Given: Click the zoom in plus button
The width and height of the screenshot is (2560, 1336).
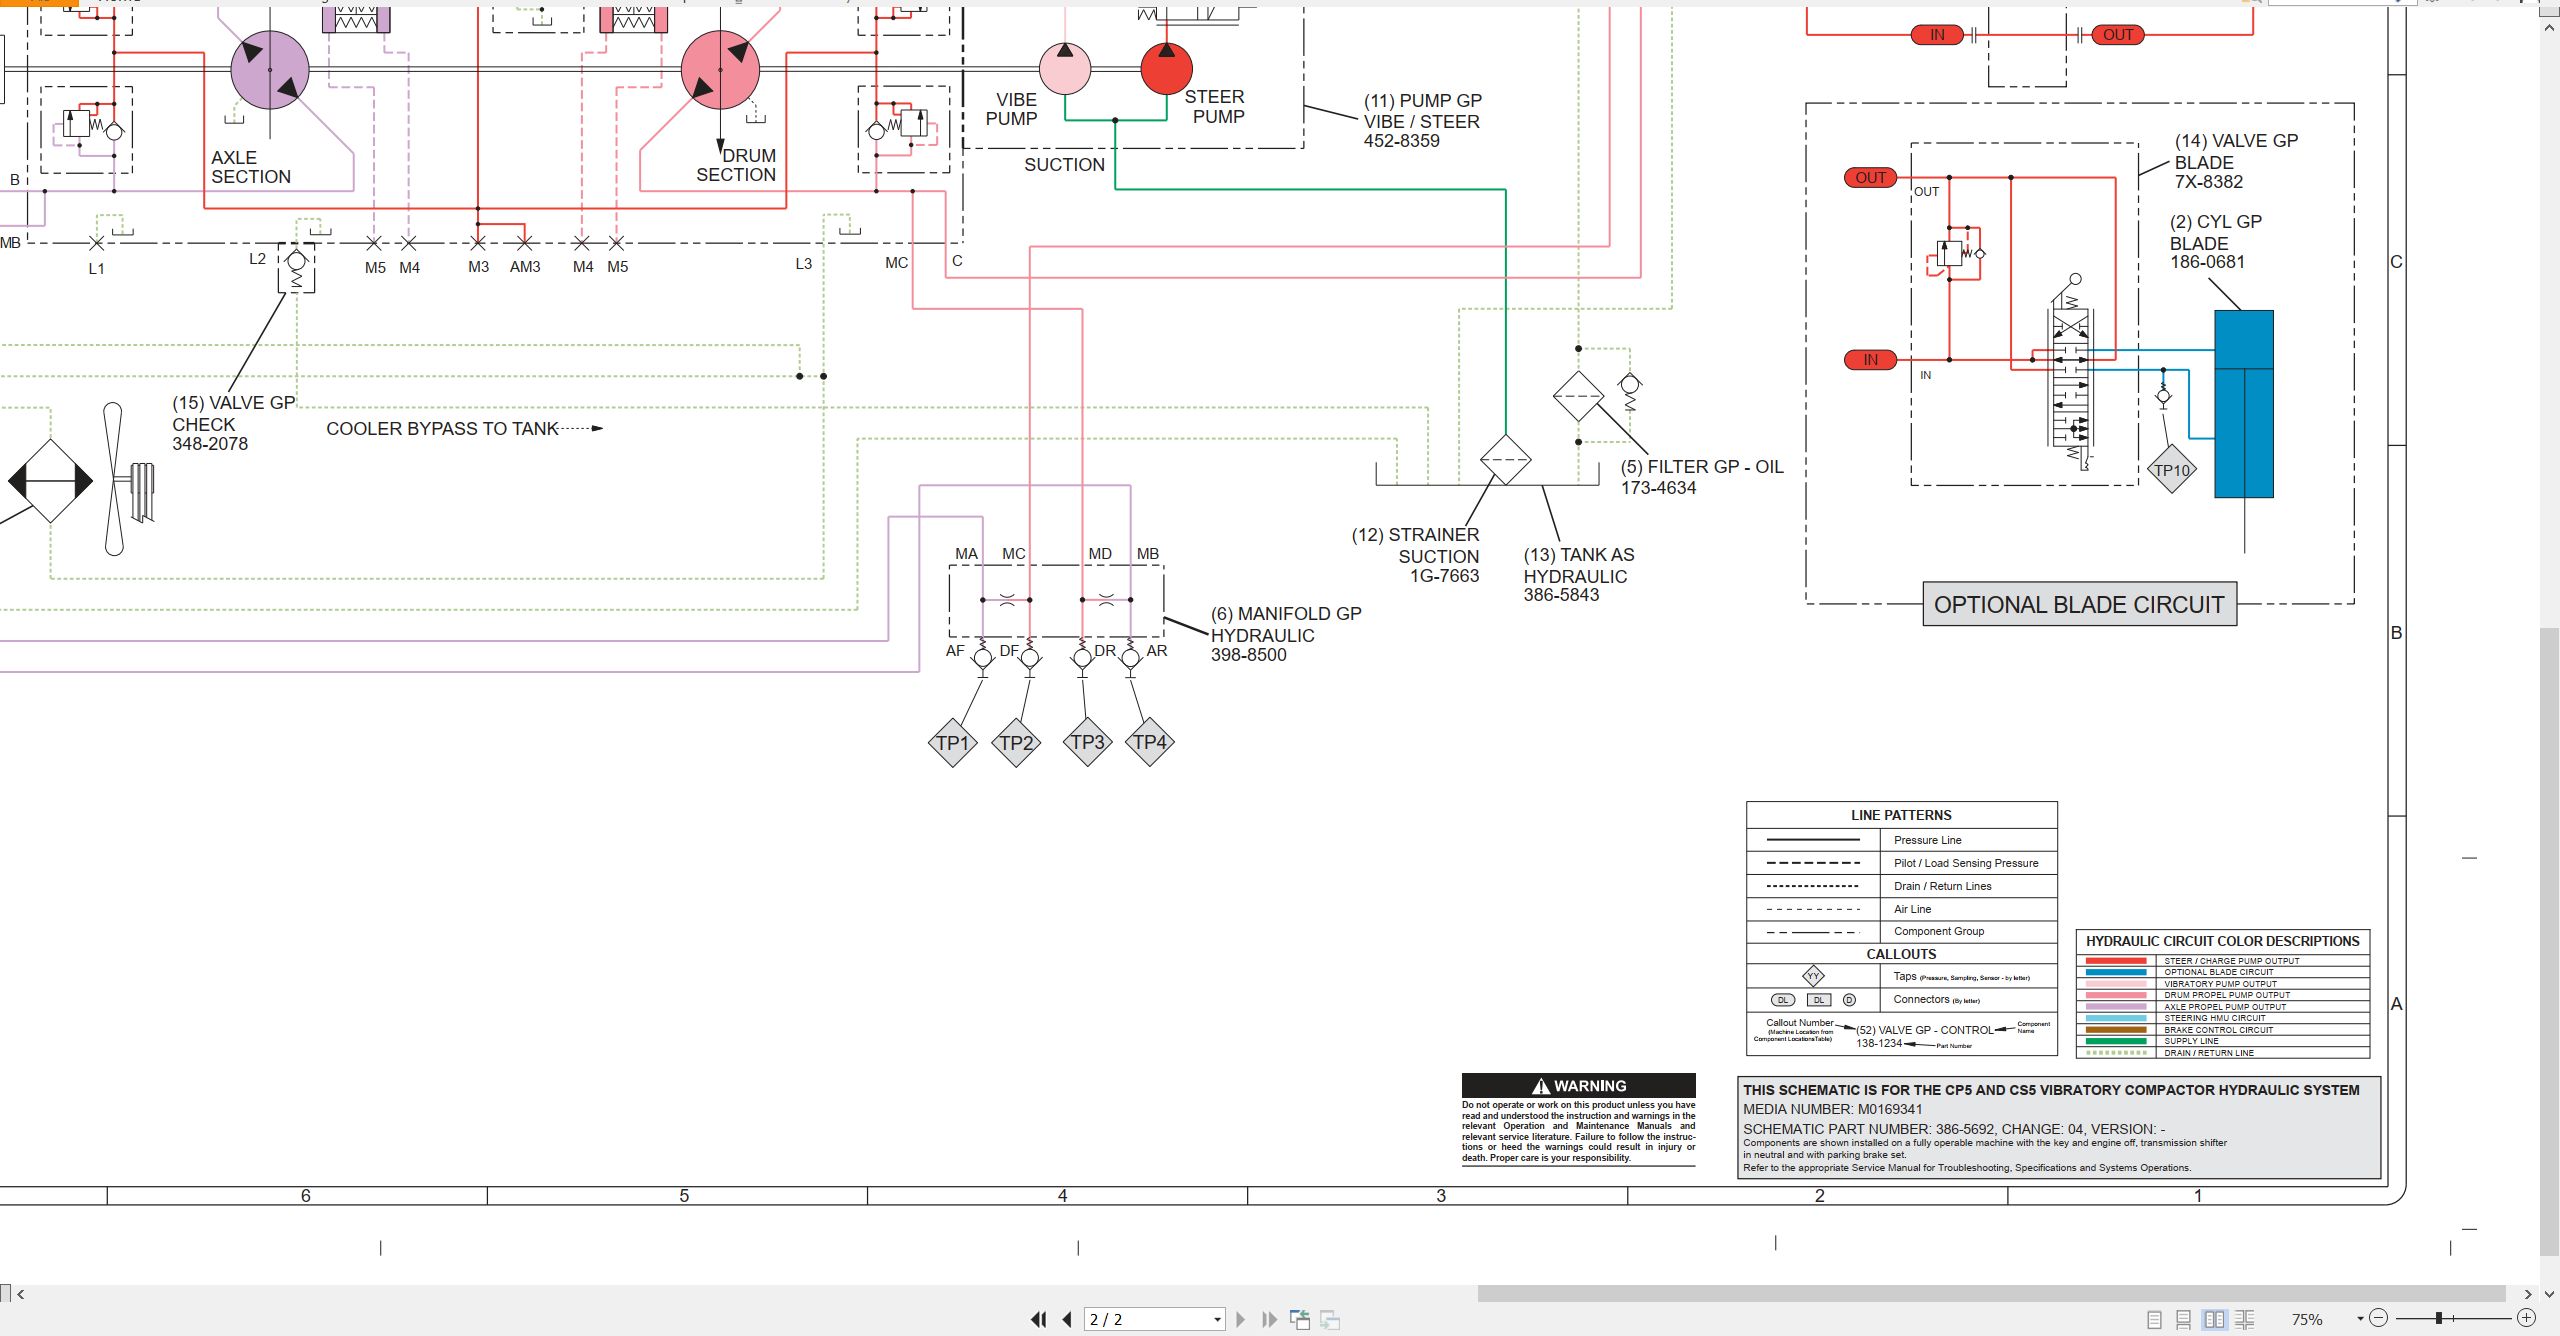Looking at the screenshot, I should tap(2526, 1318).
